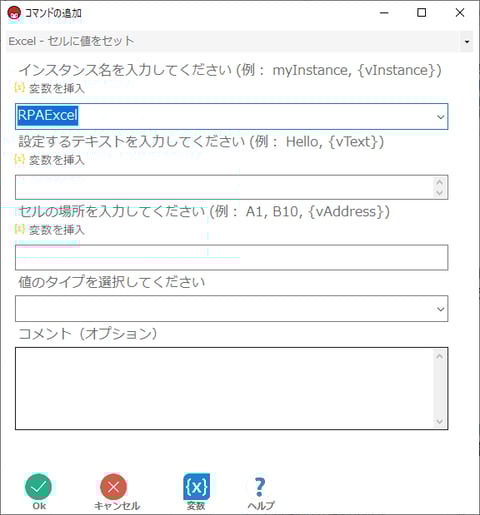Click 変数を挿入 link under 設定するテキスト label
The image size is (480, 515).
[57, 160]
